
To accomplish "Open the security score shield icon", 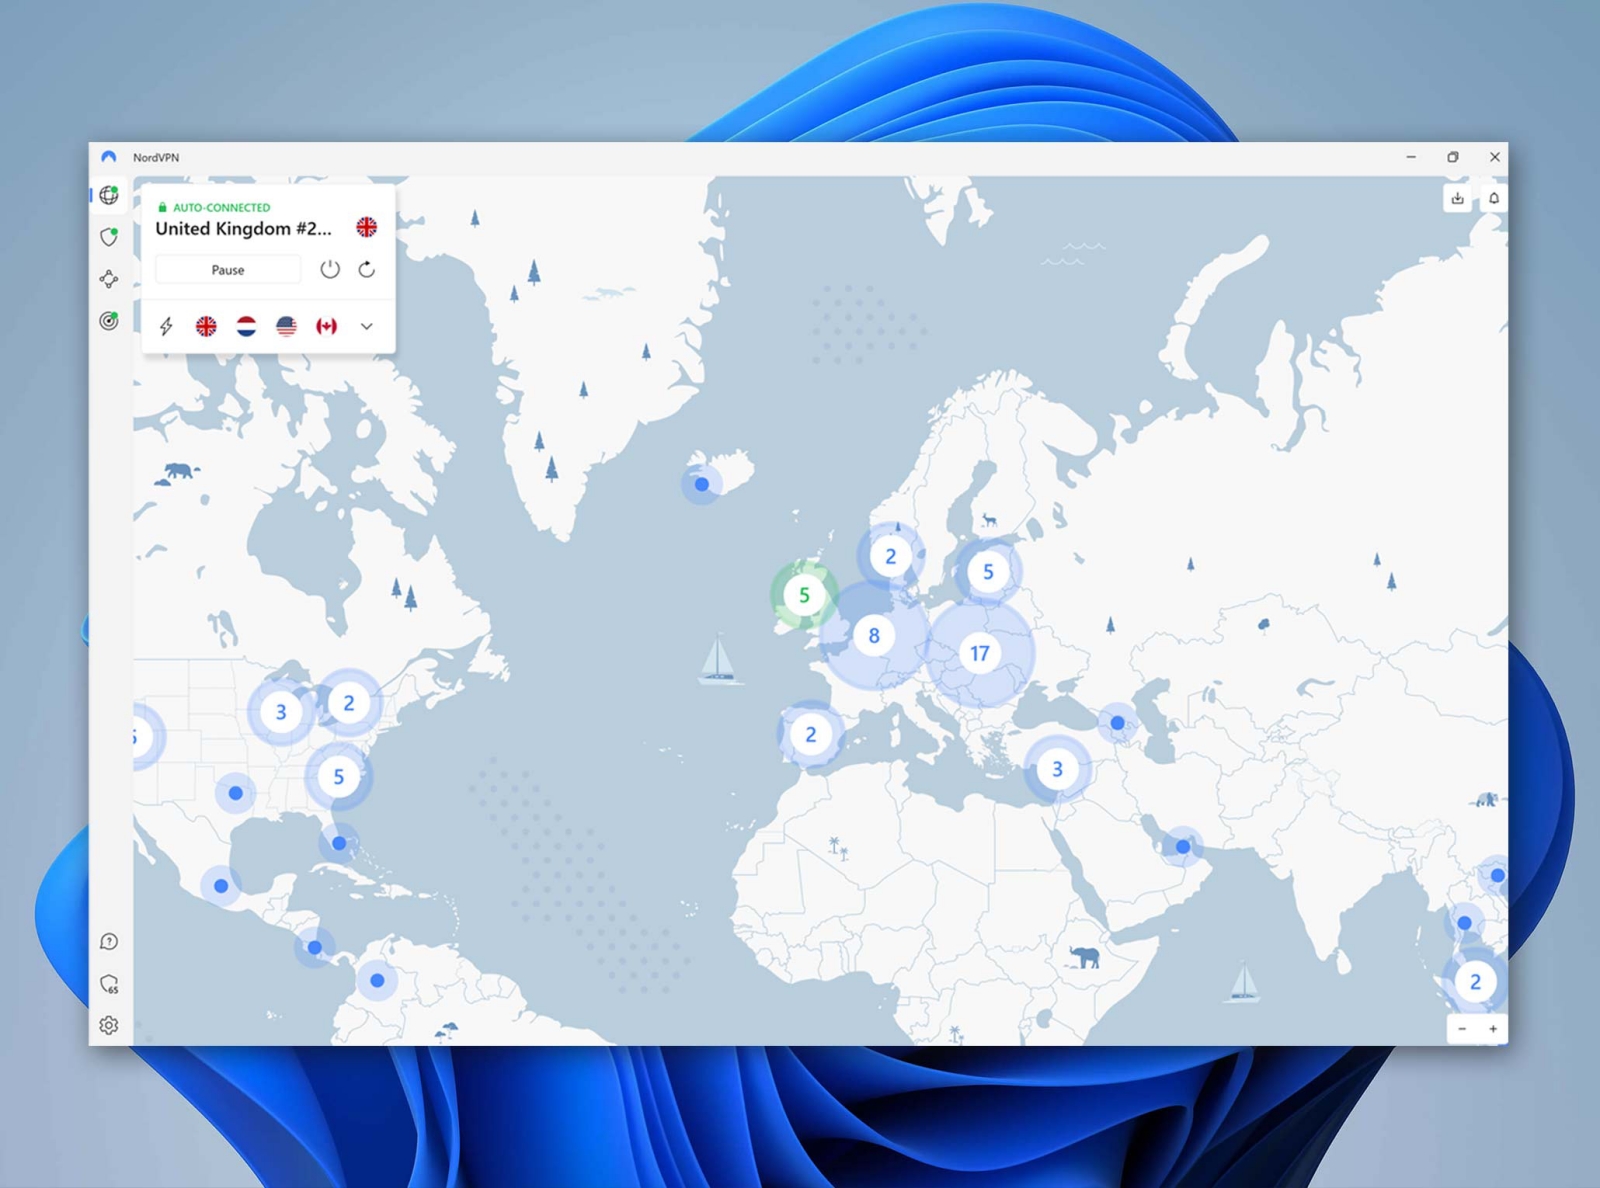I will [x=109, y=984].
